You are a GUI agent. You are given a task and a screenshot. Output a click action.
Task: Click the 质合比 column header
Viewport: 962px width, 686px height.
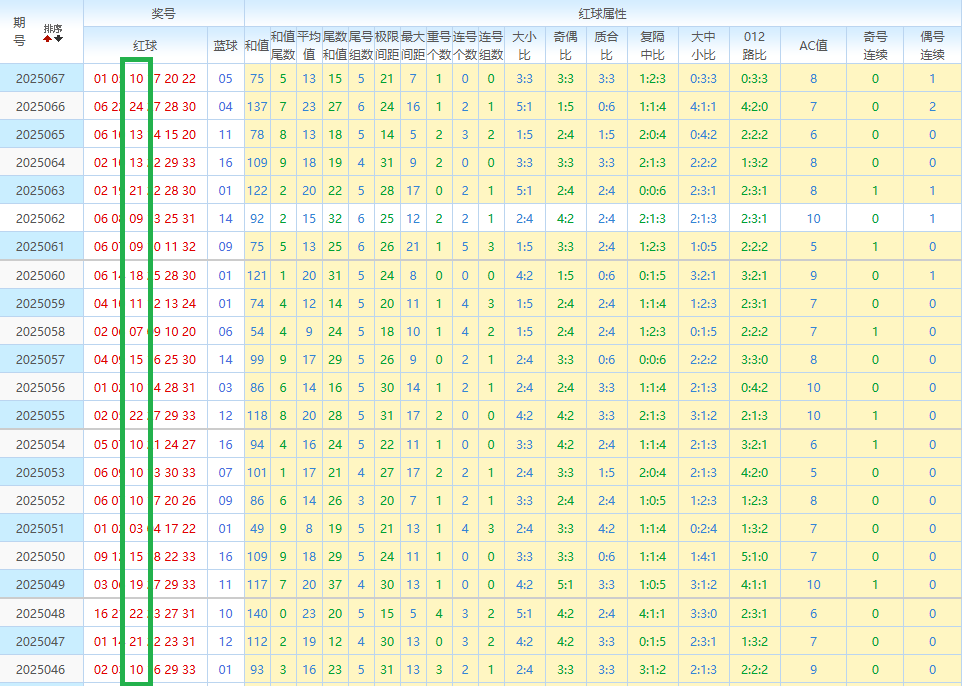[x=606, y=45]
